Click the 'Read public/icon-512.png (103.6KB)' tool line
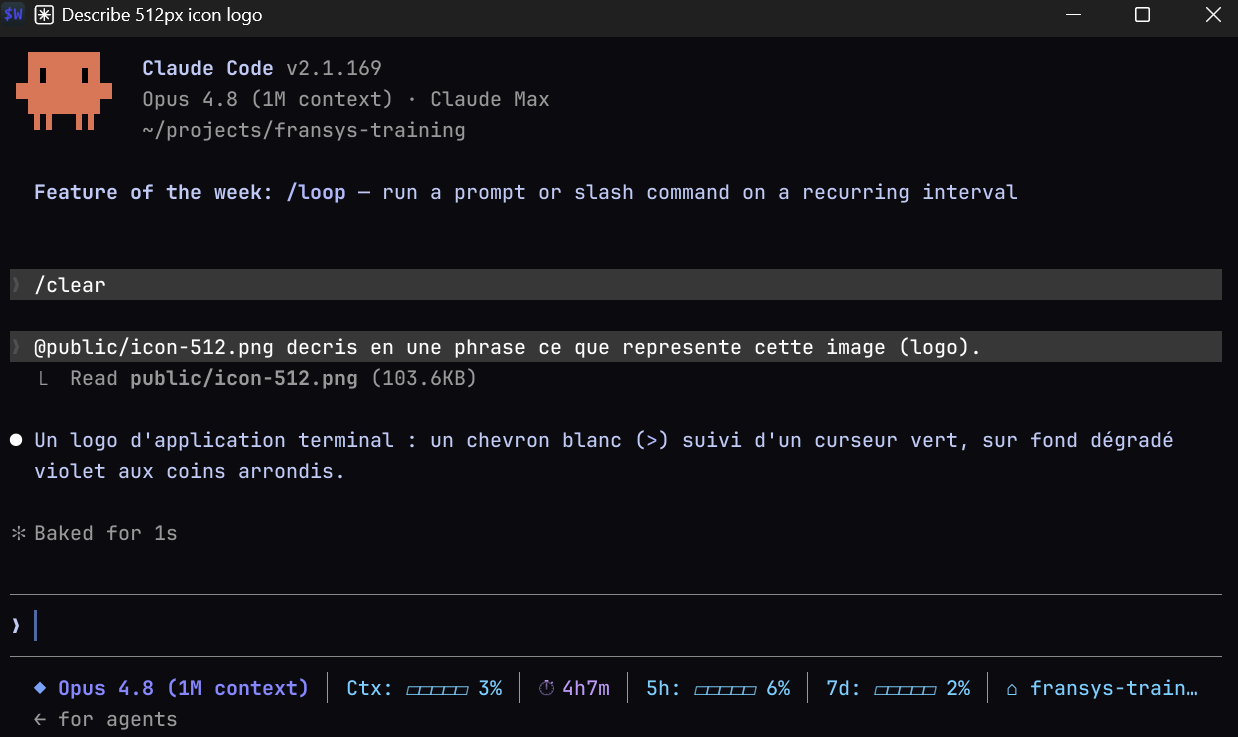This screenshot has width=1238, height=737. pos(273,378)
